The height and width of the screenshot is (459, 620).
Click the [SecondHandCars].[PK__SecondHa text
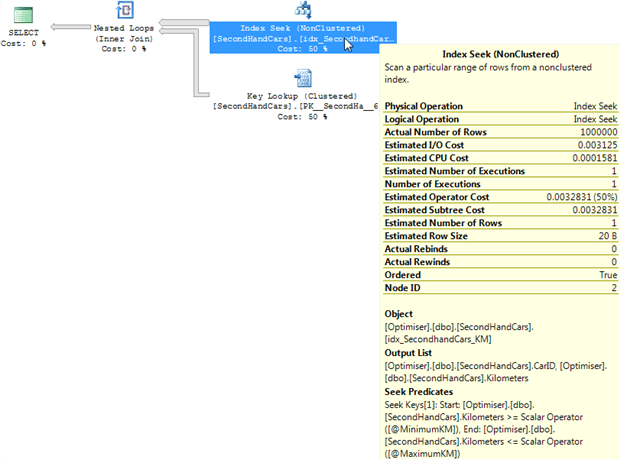pos(295,106)
